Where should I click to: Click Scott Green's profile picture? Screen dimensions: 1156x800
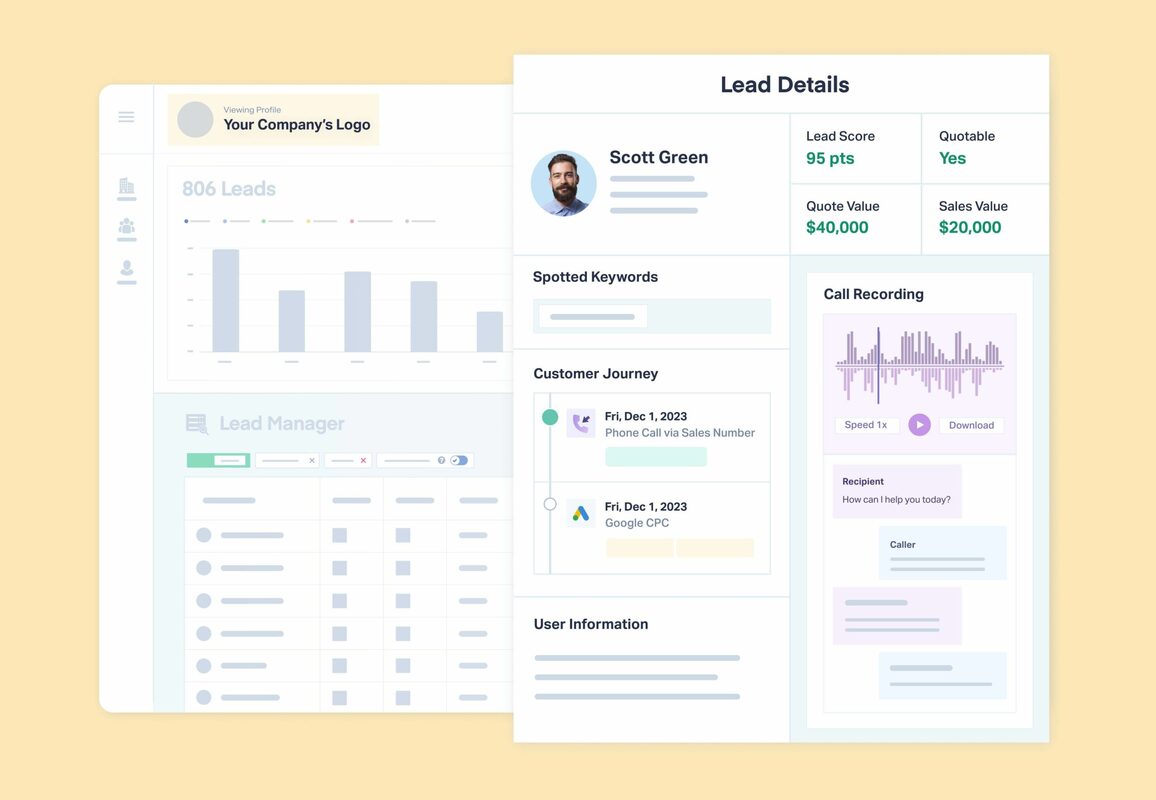point(564,183)
